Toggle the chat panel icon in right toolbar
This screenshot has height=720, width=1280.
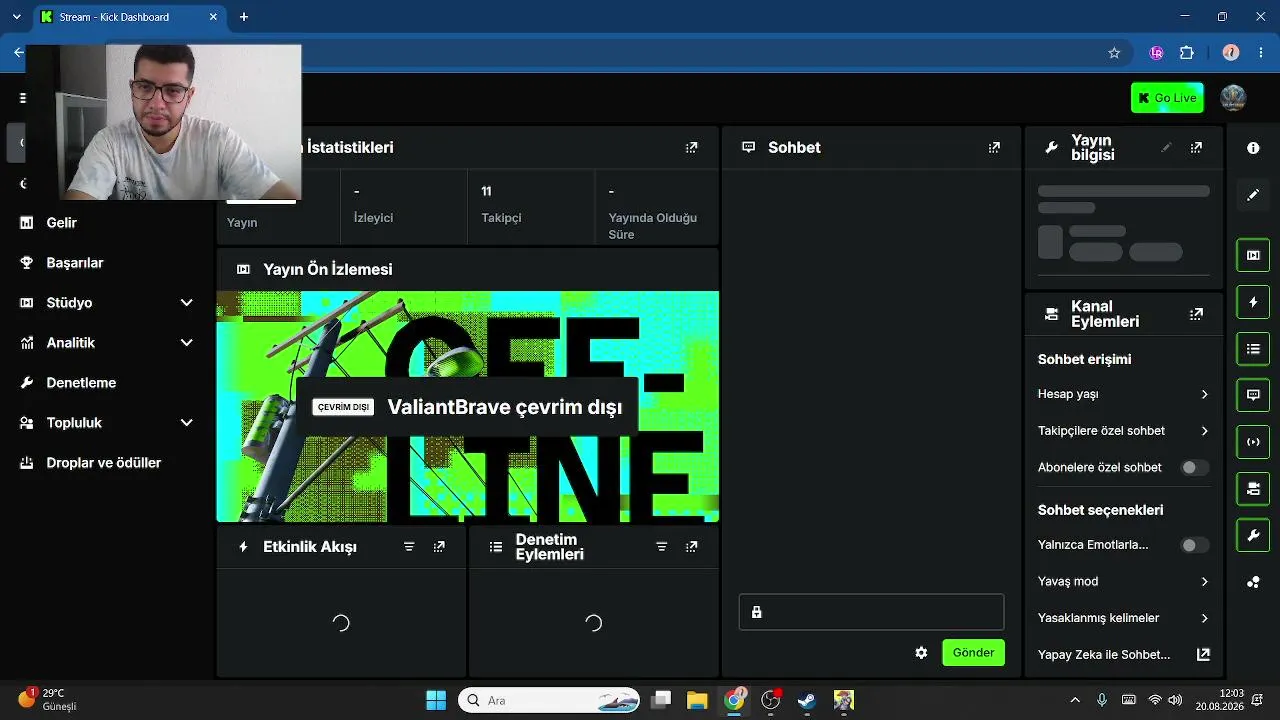[x=1253, y=395]
